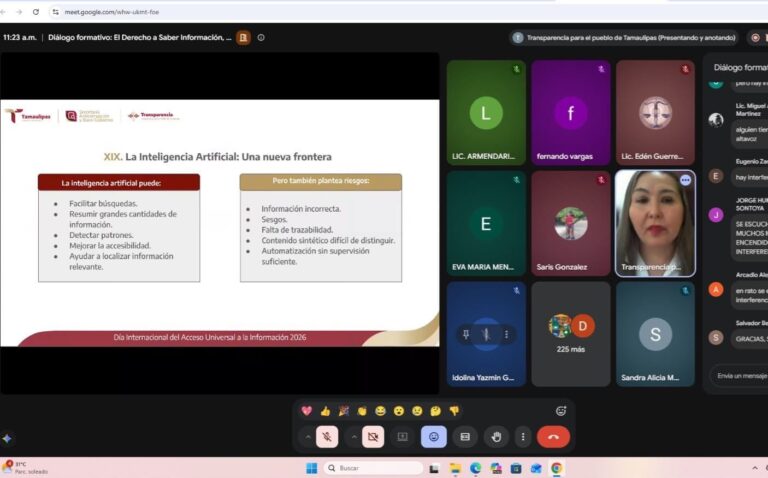Open Task View from taskbar
The image size is (768, 478).
point(434,469)
